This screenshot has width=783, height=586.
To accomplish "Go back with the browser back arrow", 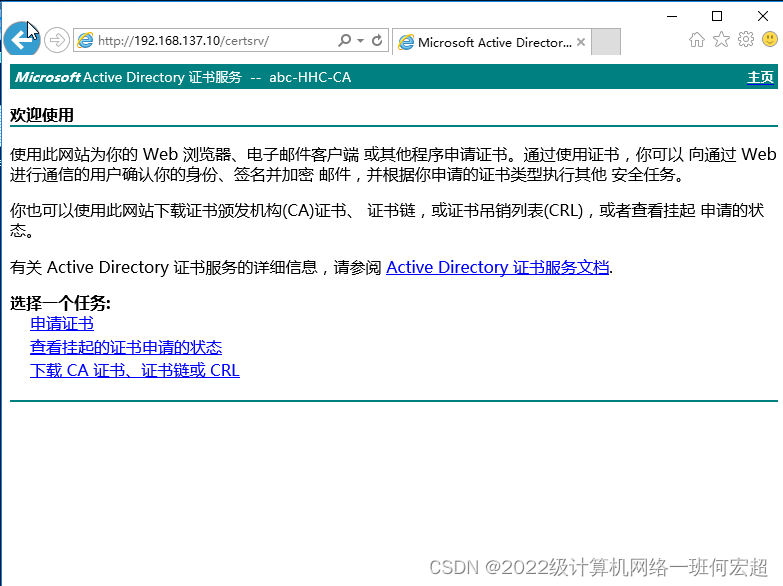I will (x=22, y=39).
